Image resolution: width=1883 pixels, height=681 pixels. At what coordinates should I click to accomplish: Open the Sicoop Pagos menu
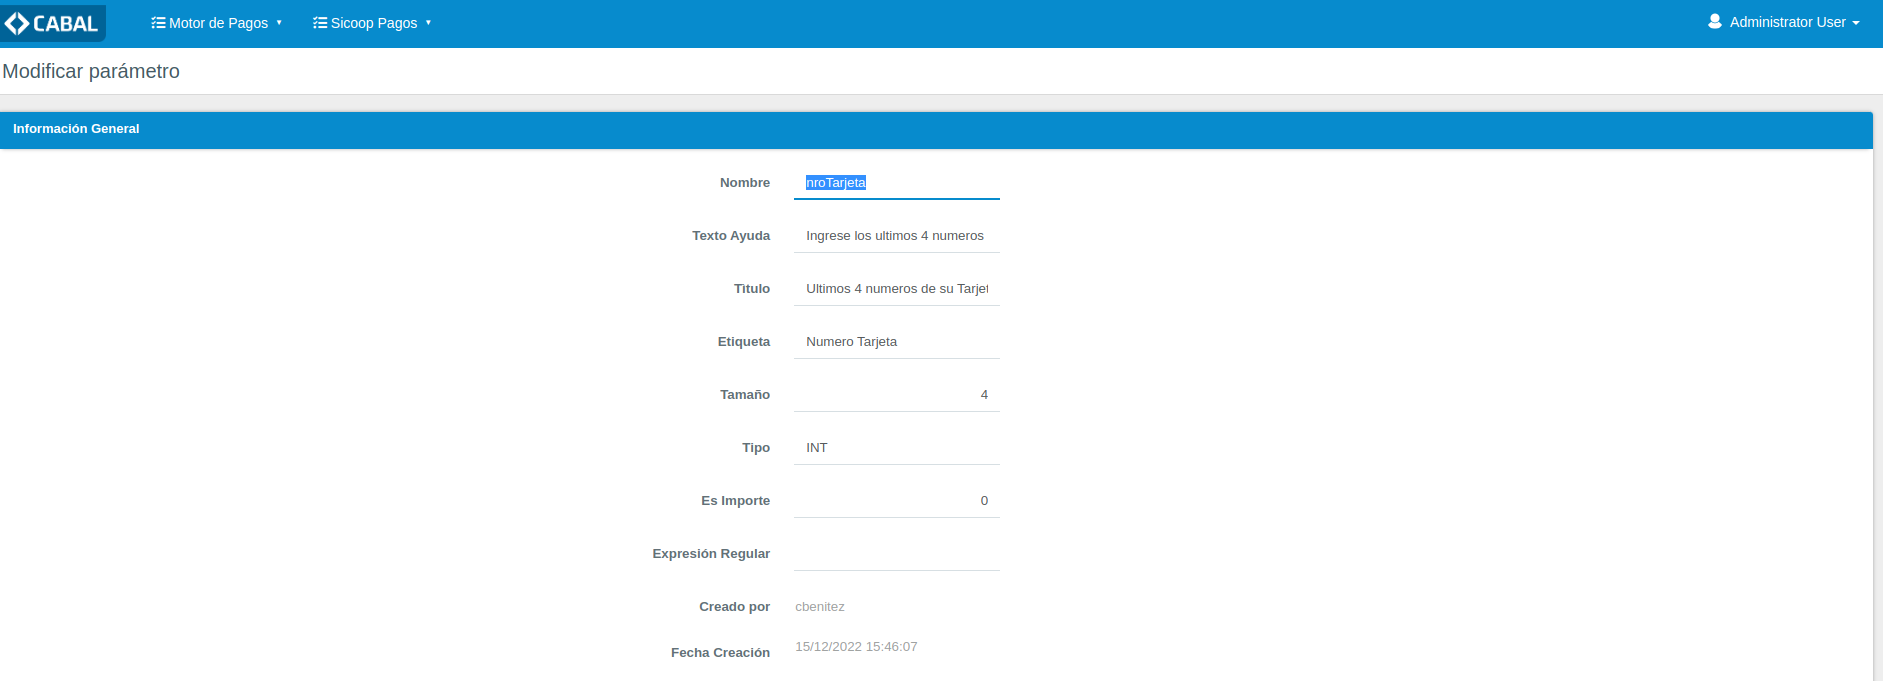point(373,23)
